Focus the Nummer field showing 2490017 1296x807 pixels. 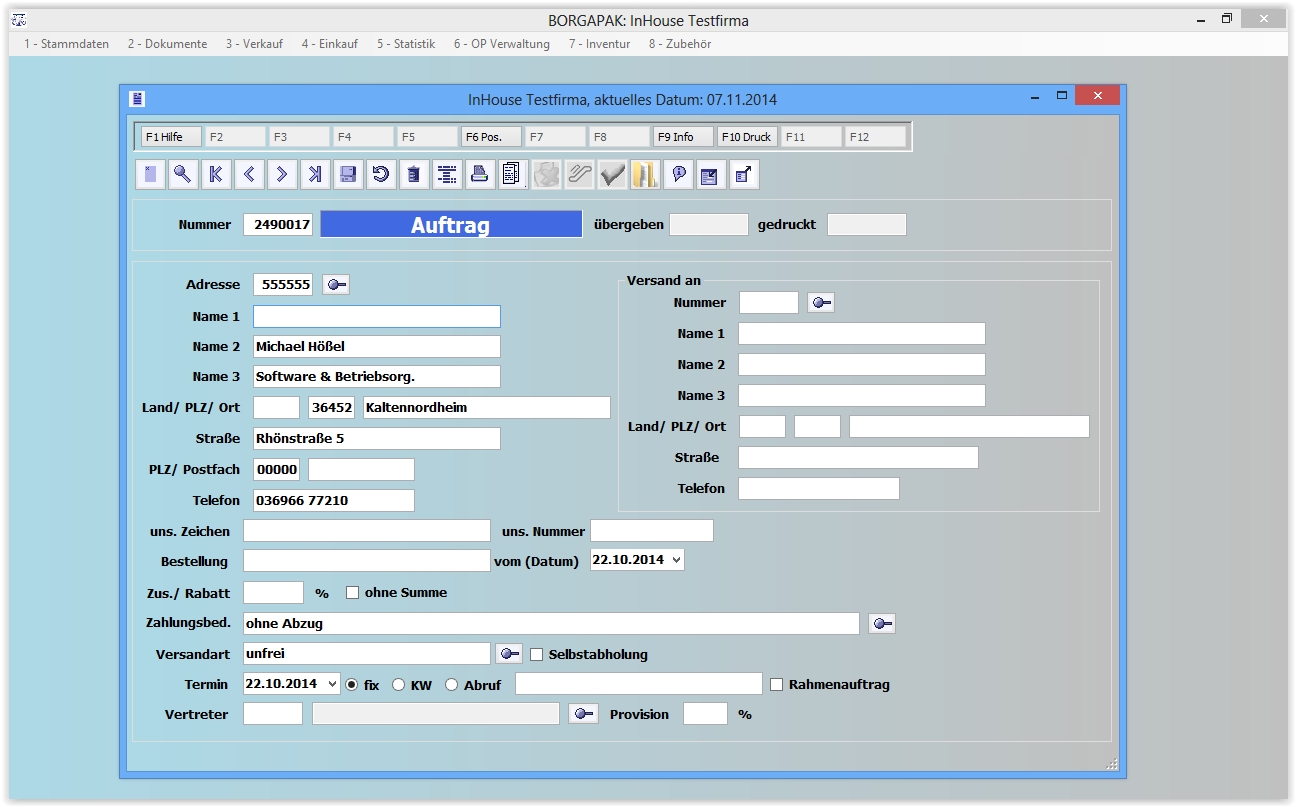click(x=278, y=225)
